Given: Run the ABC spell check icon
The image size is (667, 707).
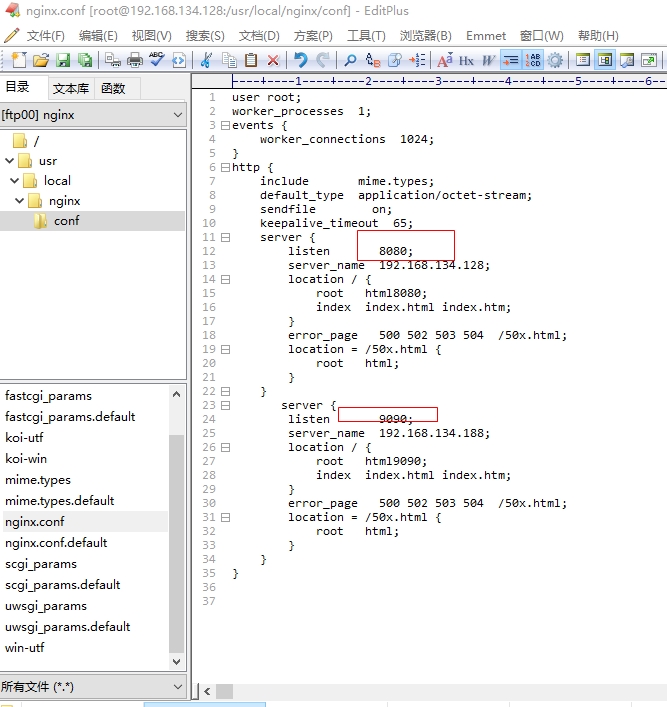Looking at the screenshot, I should [x=156, y=60].
